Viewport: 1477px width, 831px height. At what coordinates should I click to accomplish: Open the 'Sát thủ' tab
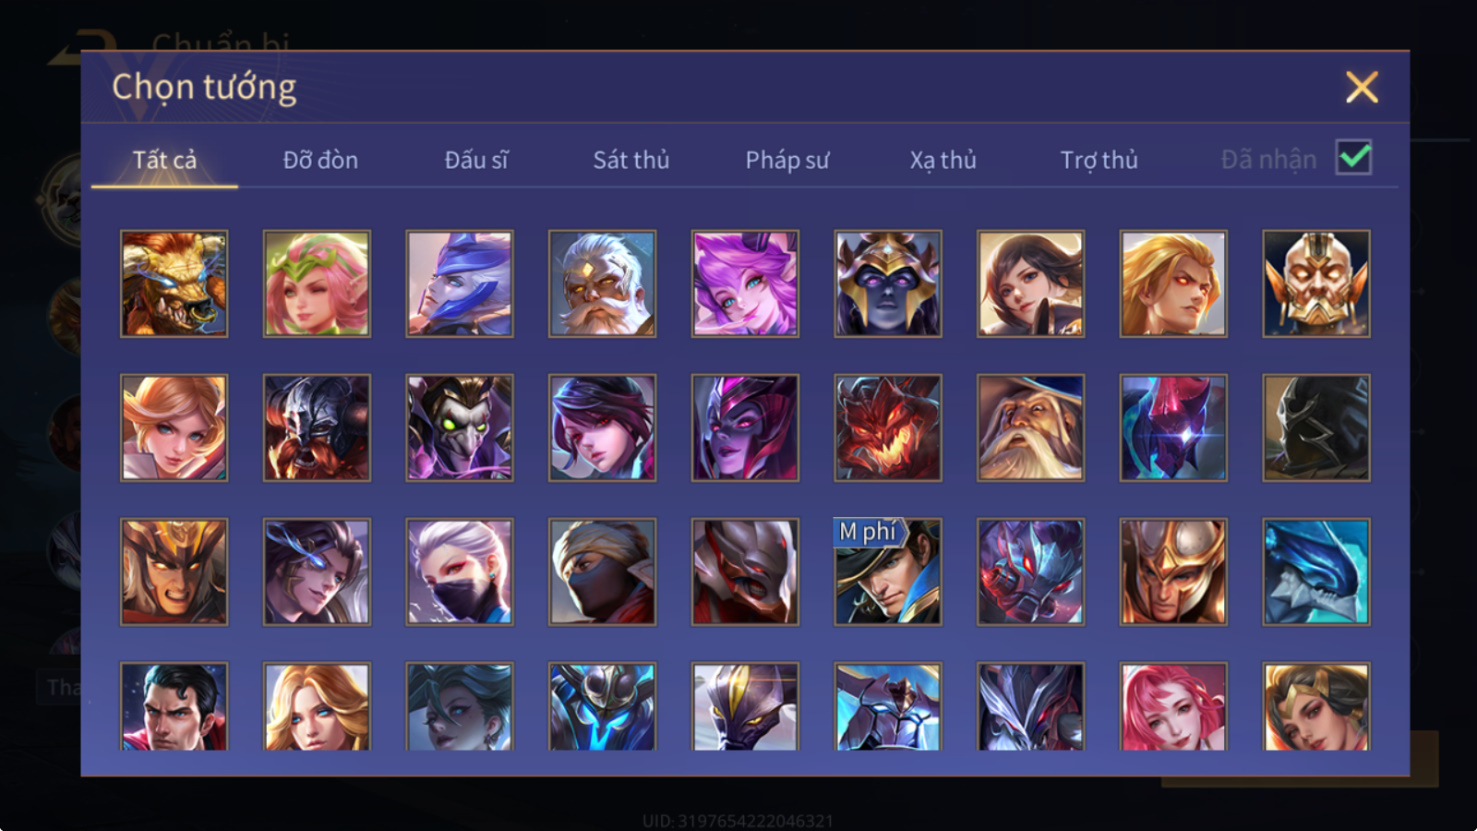click(631, 160)
